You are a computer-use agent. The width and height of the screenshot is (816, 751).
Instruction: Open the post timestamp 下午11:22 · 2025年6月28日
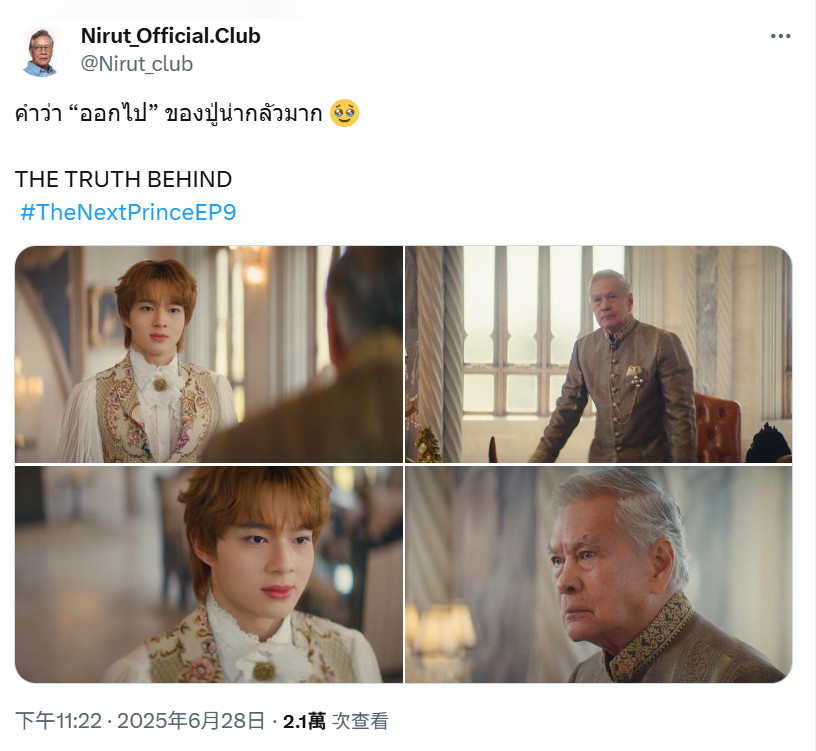(140, 721)
